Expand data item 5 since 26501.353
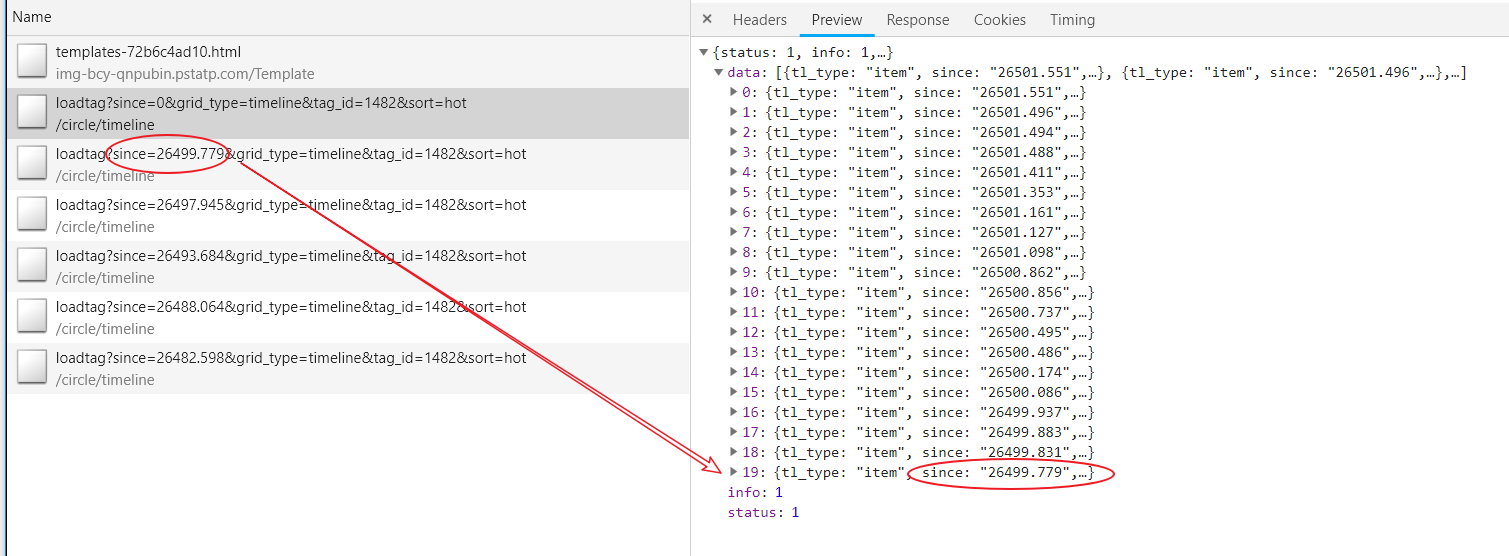 [736, 192]
